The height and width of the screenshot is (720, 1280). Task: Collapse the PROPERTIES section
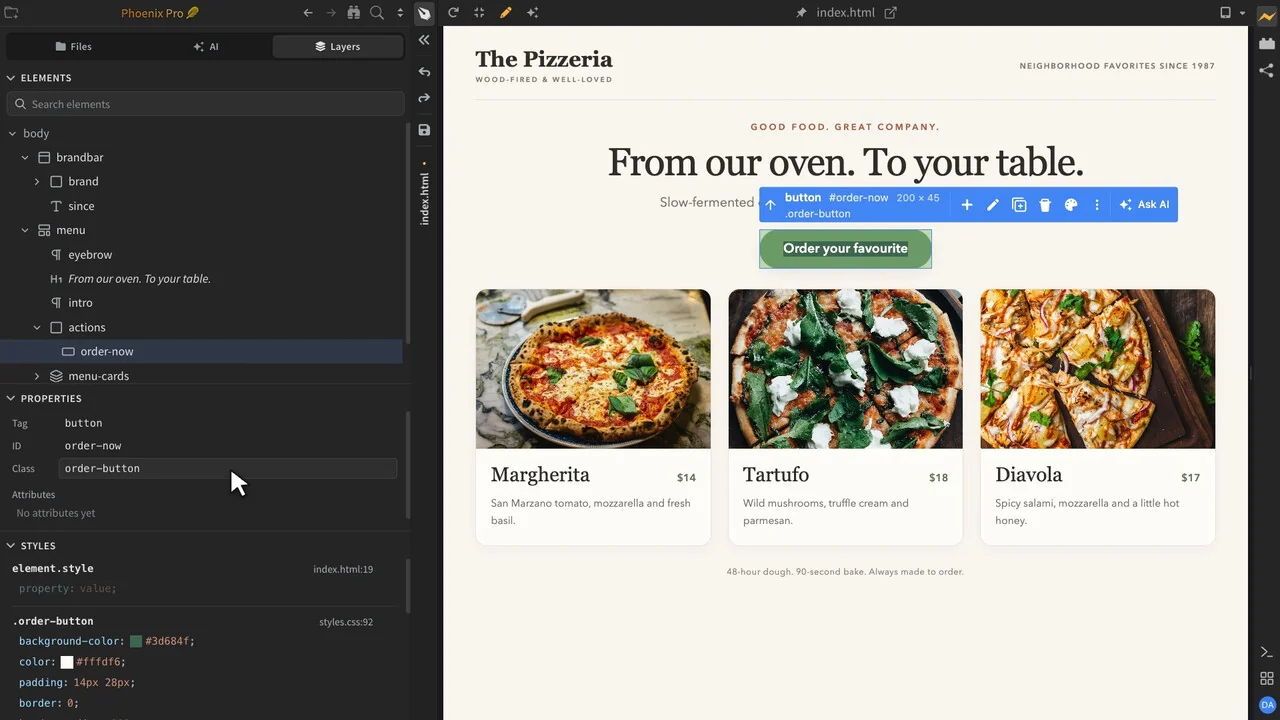click(11, 399)
